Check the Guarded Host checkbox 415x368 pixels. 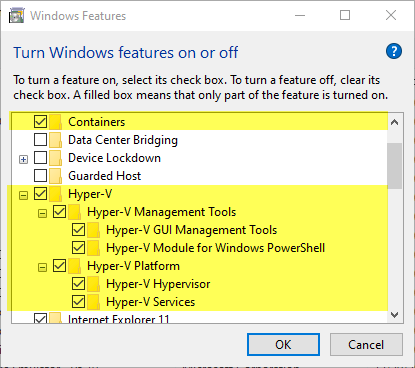click(x=40, y=176)
